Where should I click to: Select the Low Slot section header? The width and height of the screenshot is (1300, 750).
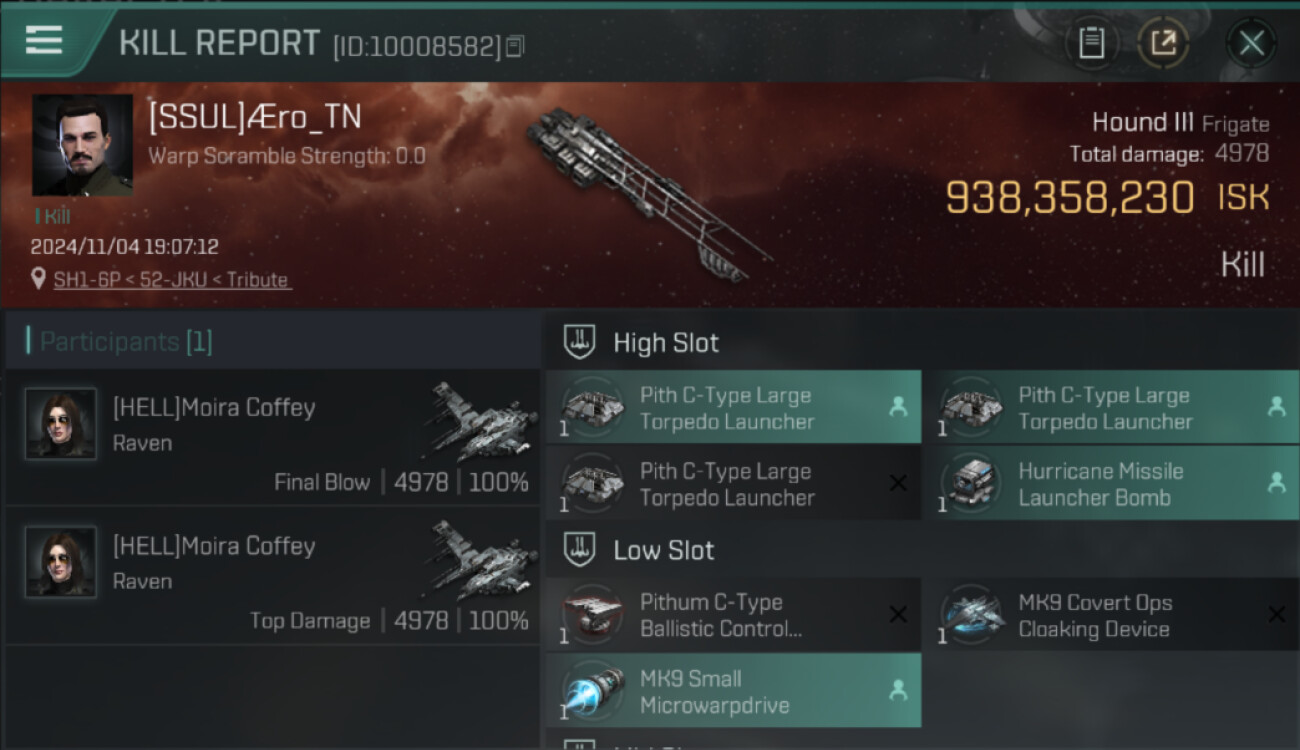[x=921, y=550]
